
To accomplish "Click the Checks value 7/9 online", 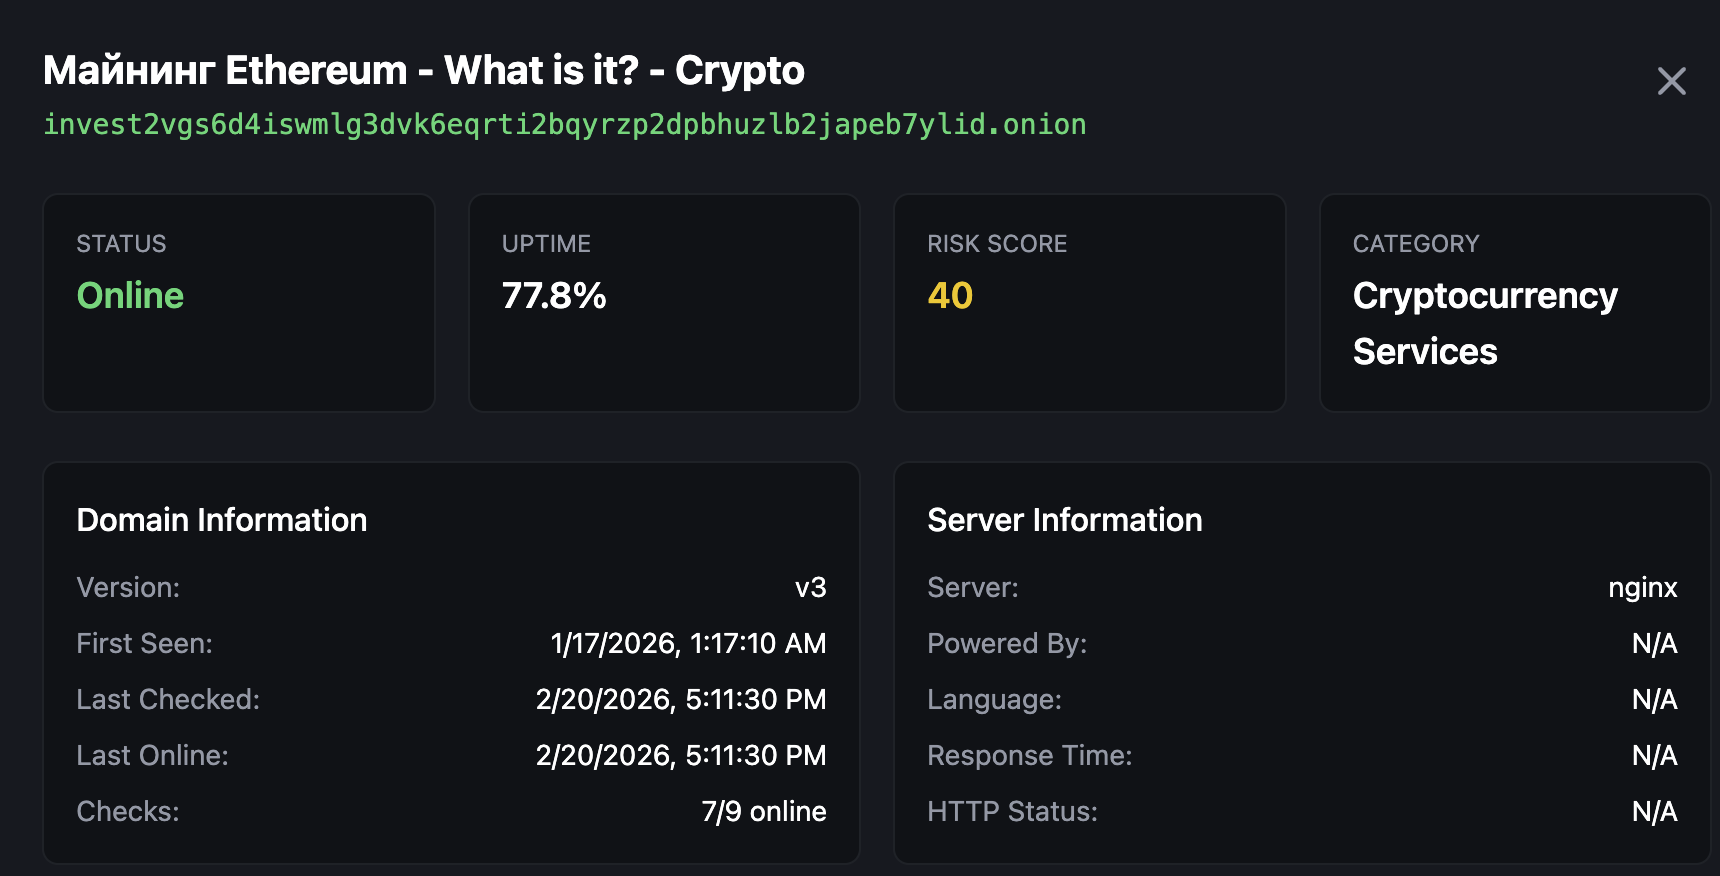I will [764, 811].
